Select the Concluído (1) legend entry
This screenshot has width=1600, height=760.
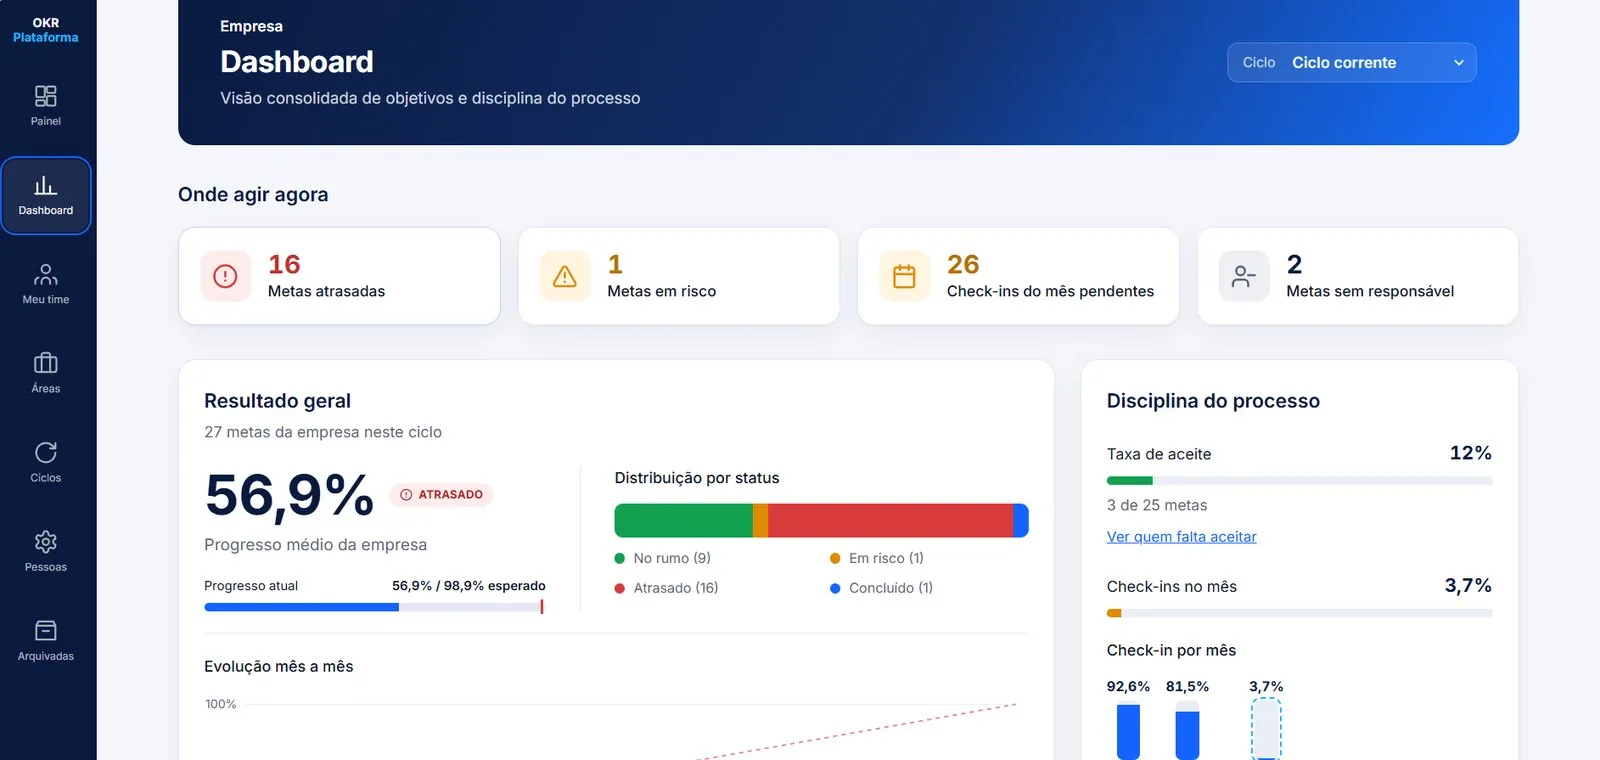click(881, 588)
